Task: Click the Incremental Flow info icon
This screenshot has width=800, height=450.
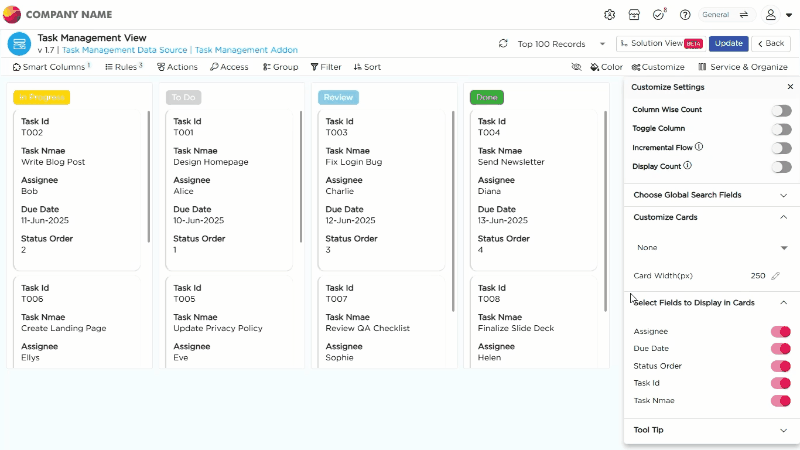Action: [x=699, y=147]
